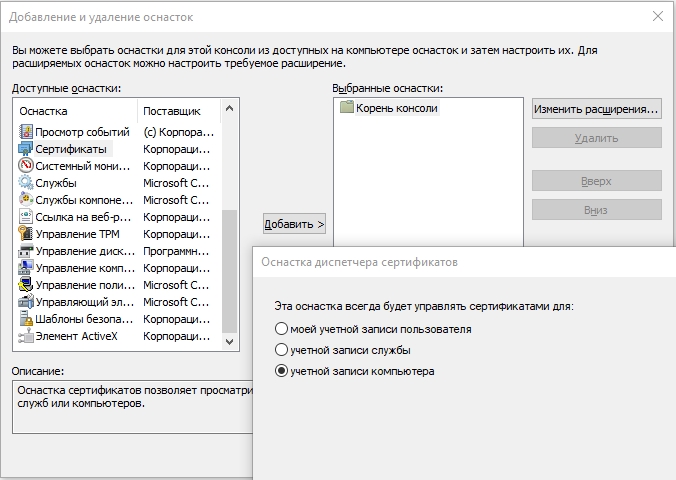Select the Системный монитор icon

26,166
